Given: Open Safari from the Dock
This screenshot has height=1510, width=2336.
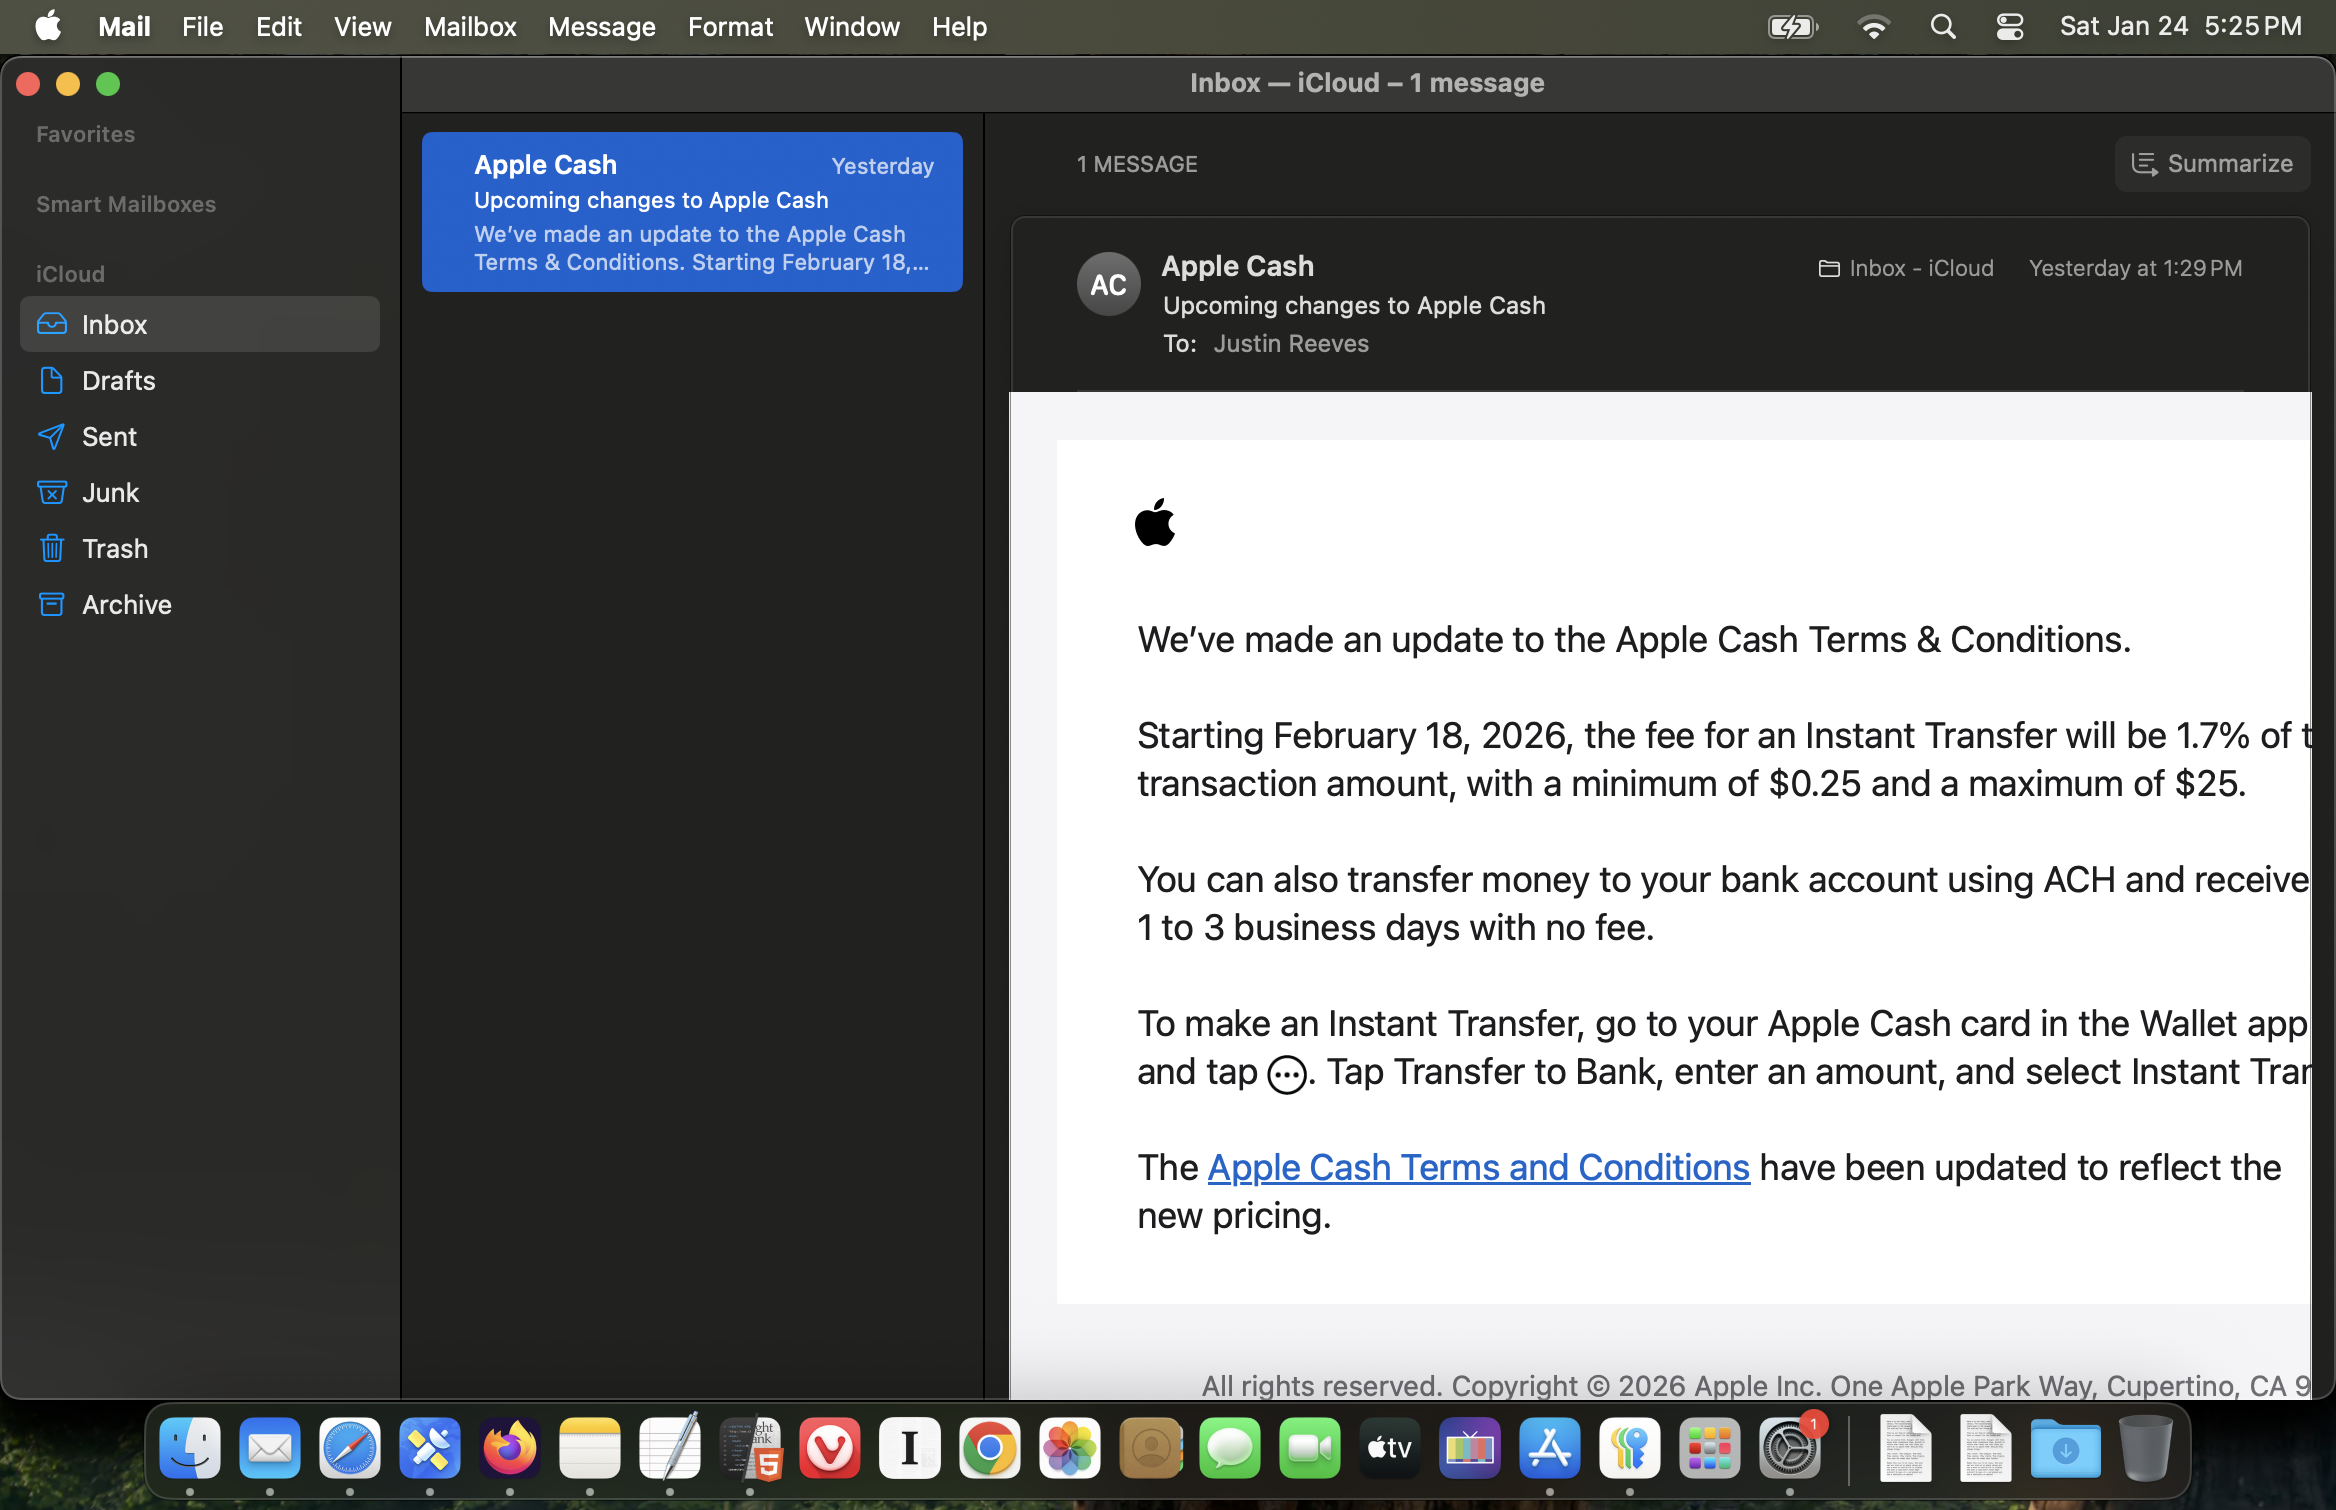Looking at the screenshot, I should coord(349,1448).
